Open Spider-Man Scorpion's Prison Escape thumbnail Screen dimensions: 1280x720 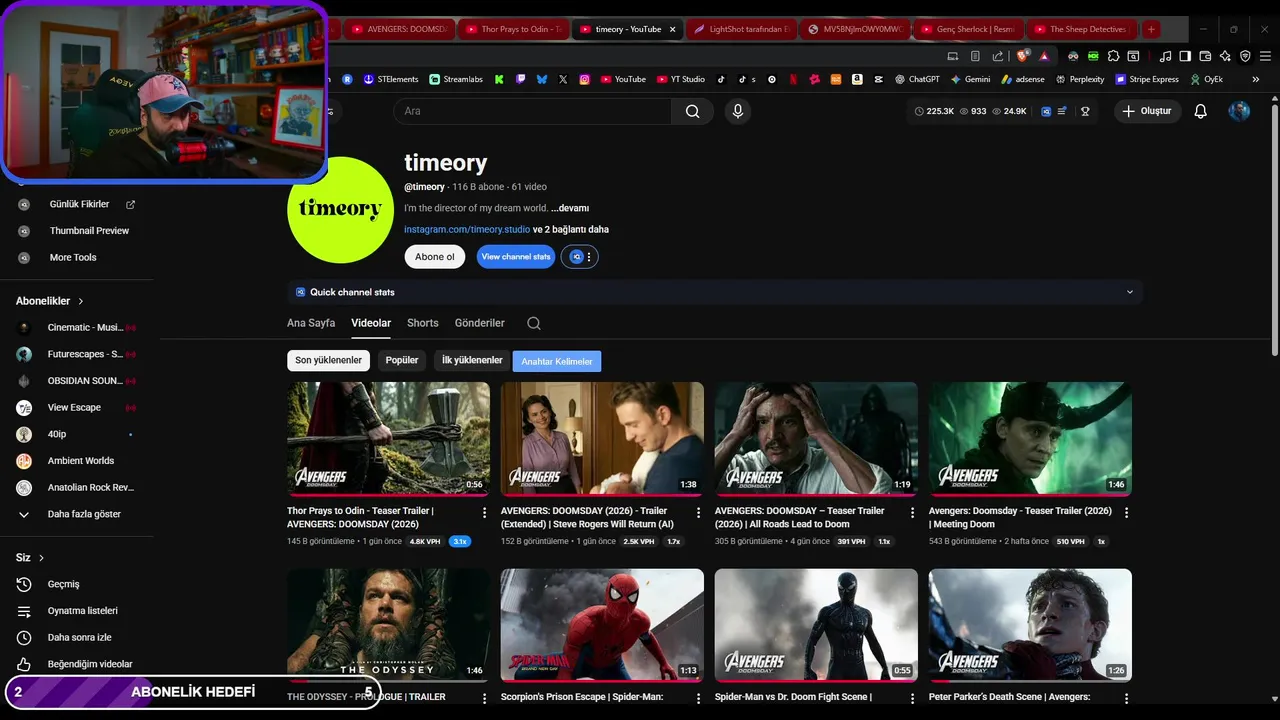[602, 625]
